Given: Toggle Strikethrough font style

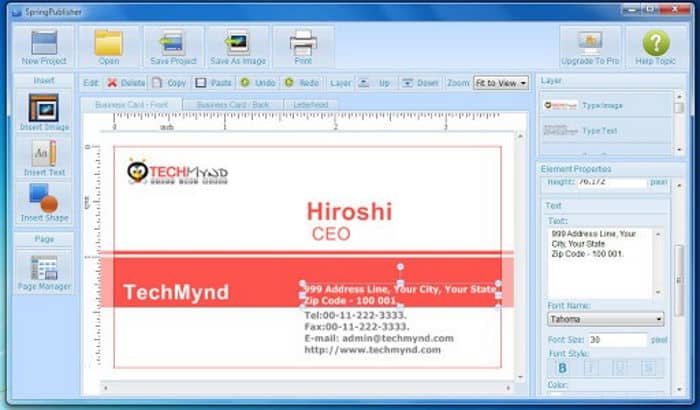Looking at the screenshot, I should [649, 368].
